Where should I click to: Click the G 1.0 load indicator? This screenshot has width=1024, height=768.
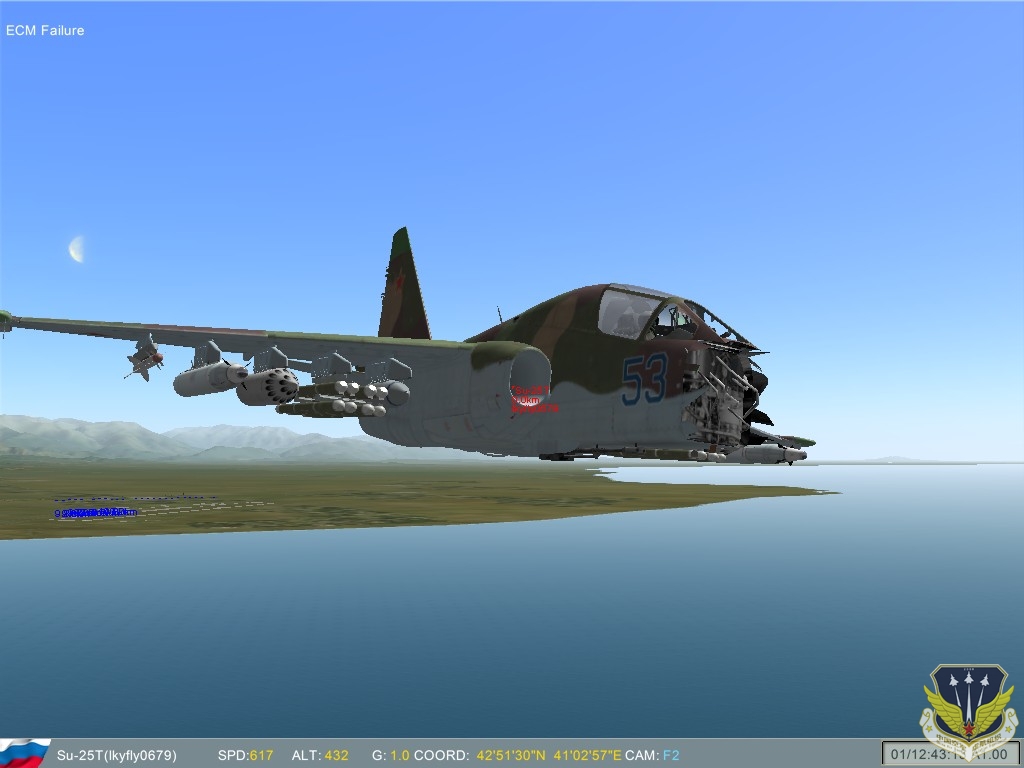coord(391,755)
